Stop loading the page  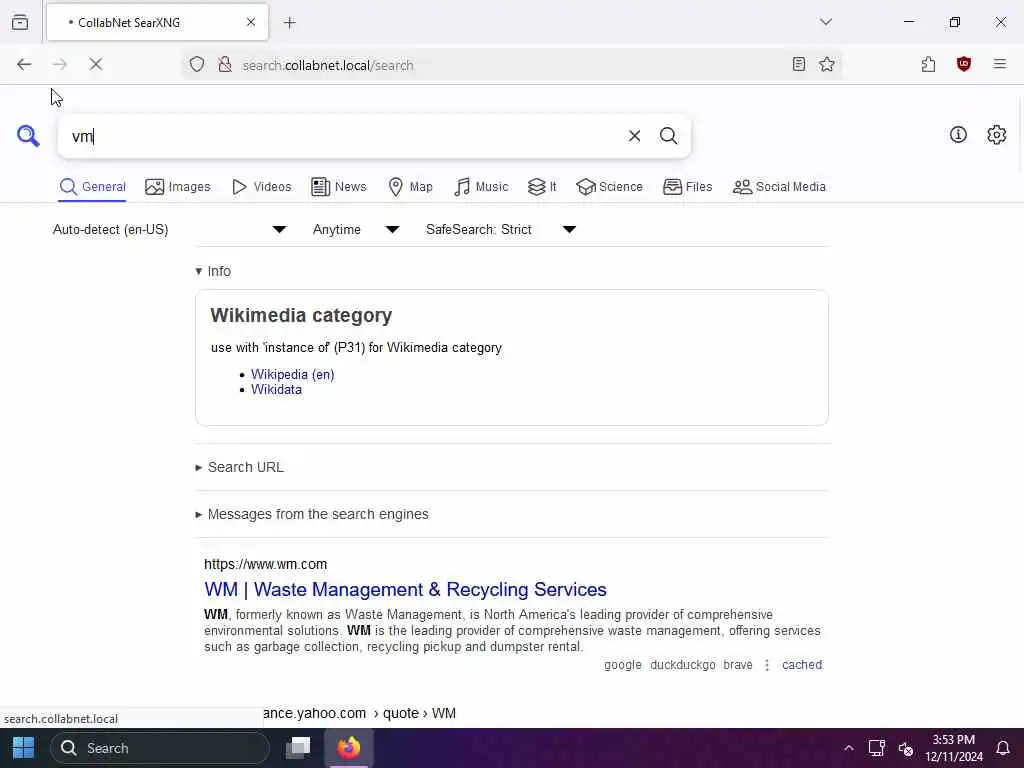click(x=95, y=64)
